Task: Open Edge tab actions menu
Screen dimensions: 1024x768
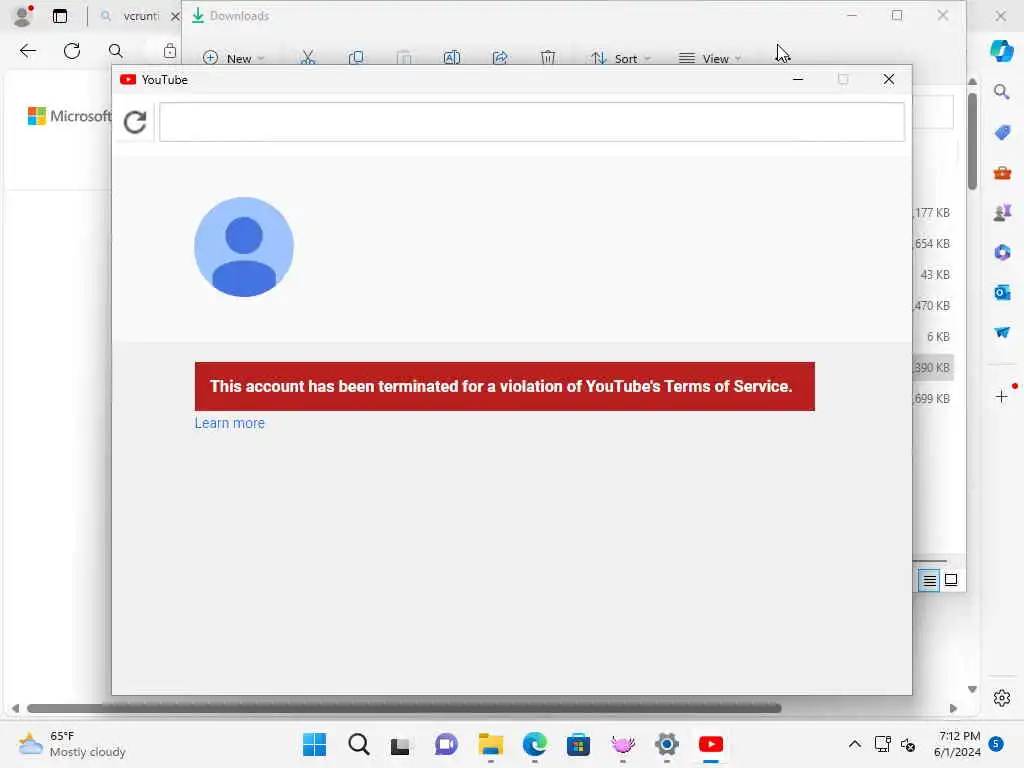Action: (60, 16)
